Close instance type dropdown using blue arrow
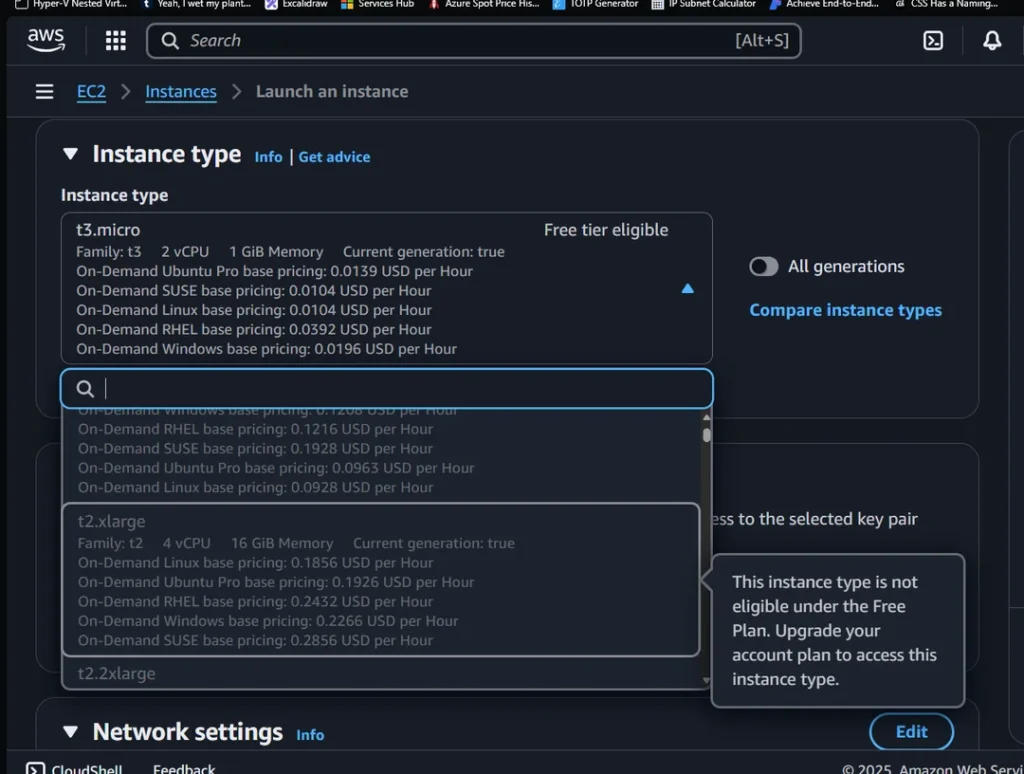 coord(687,288)
